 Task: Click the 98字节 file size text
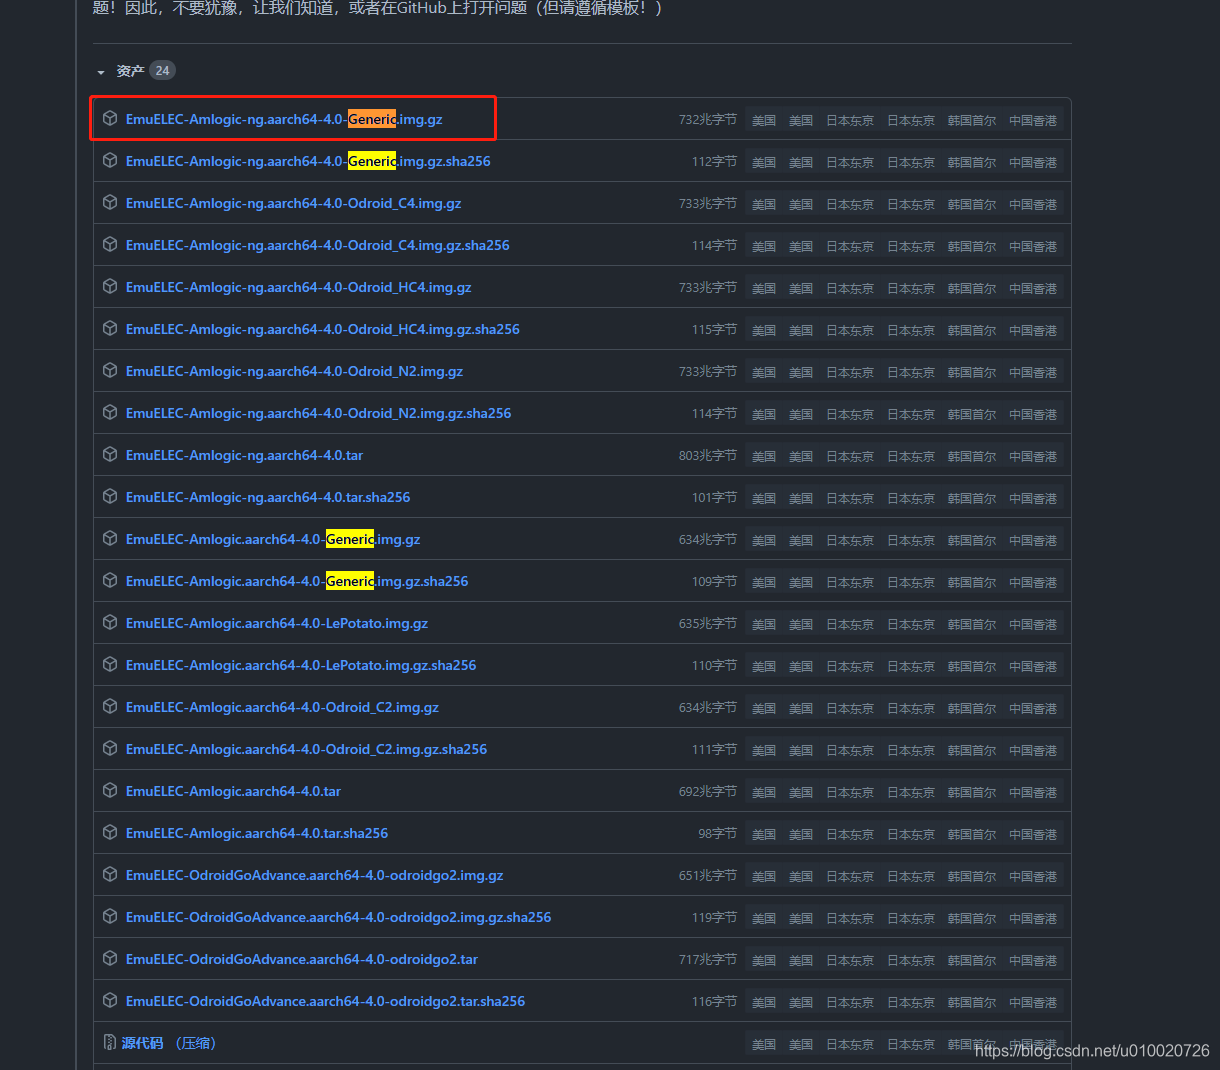tap(717, 833)
